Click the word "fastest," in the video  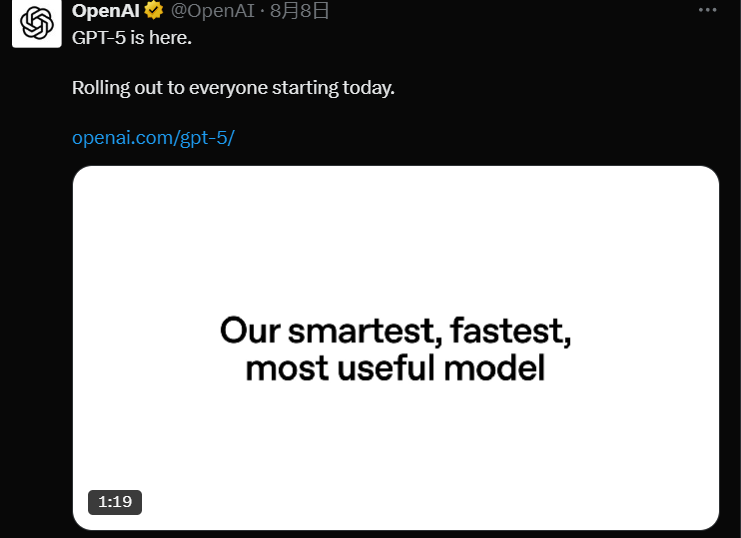point(511,330)
